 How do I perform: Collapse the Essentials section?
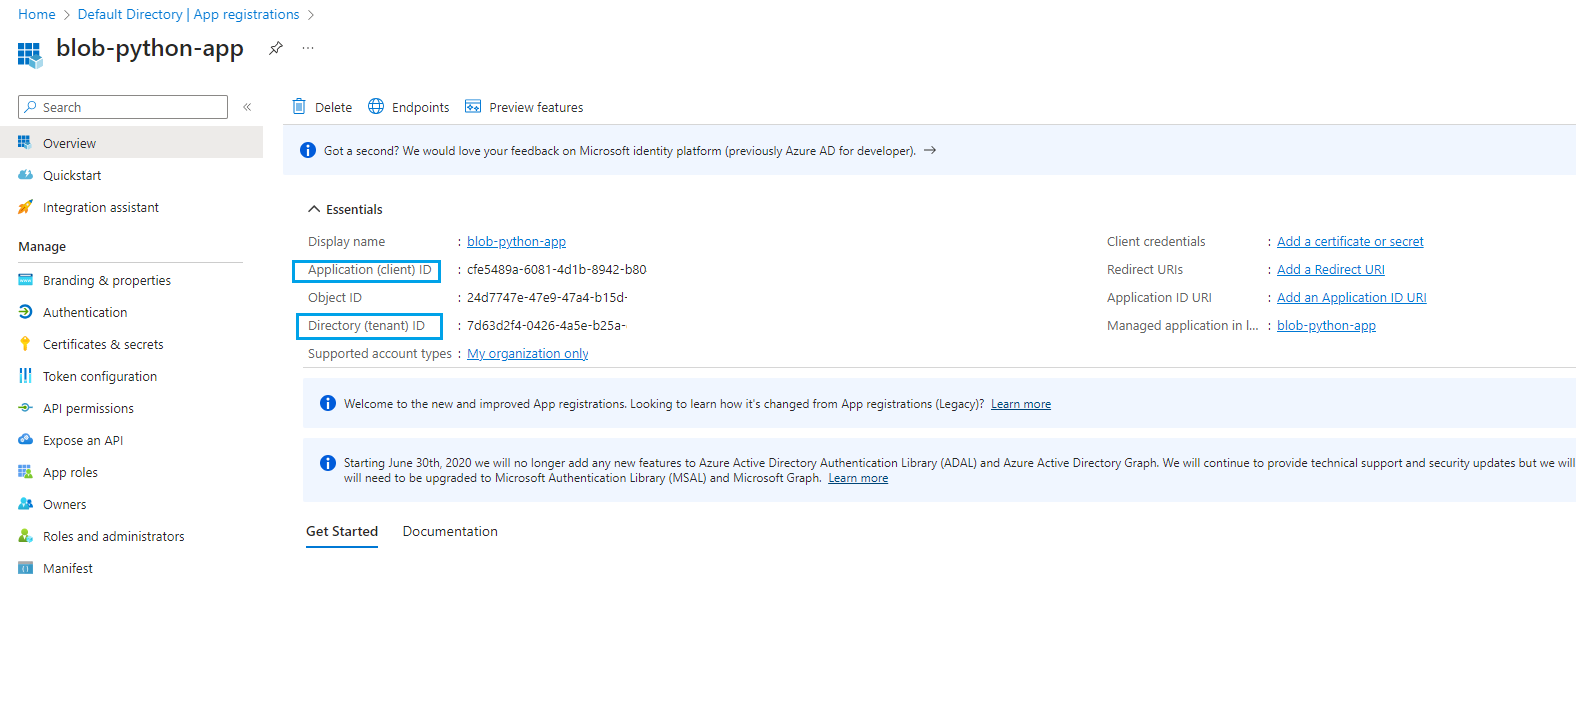coord(314,209)
